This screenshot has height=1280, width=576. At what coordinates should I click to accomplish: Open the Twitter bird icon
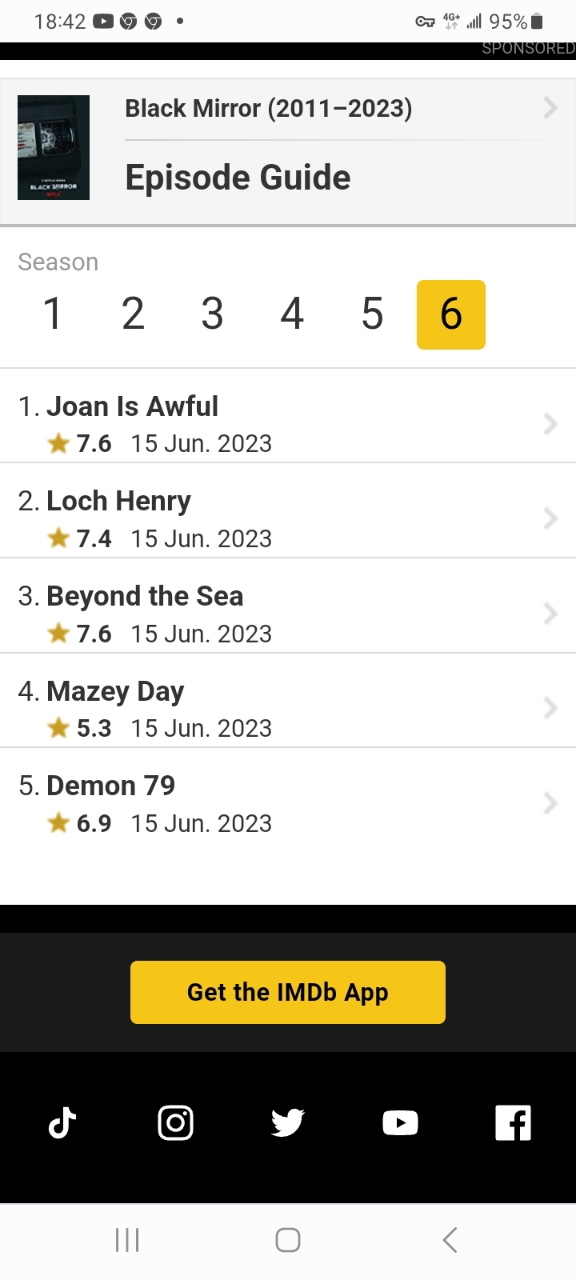tap(287, 1123)
